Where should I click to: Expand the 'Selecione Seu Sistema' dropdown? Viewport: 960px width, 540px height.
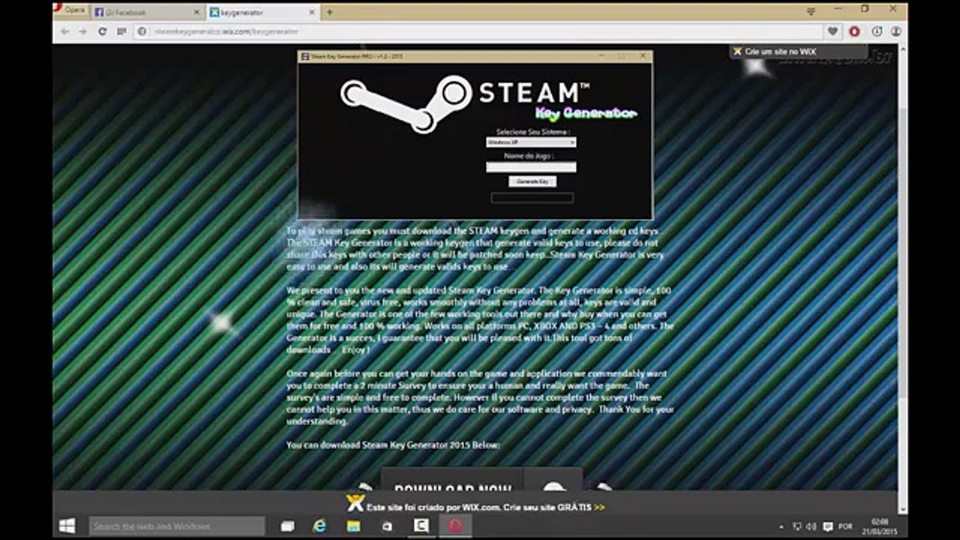pyautogui.click(x=531, y=143)
